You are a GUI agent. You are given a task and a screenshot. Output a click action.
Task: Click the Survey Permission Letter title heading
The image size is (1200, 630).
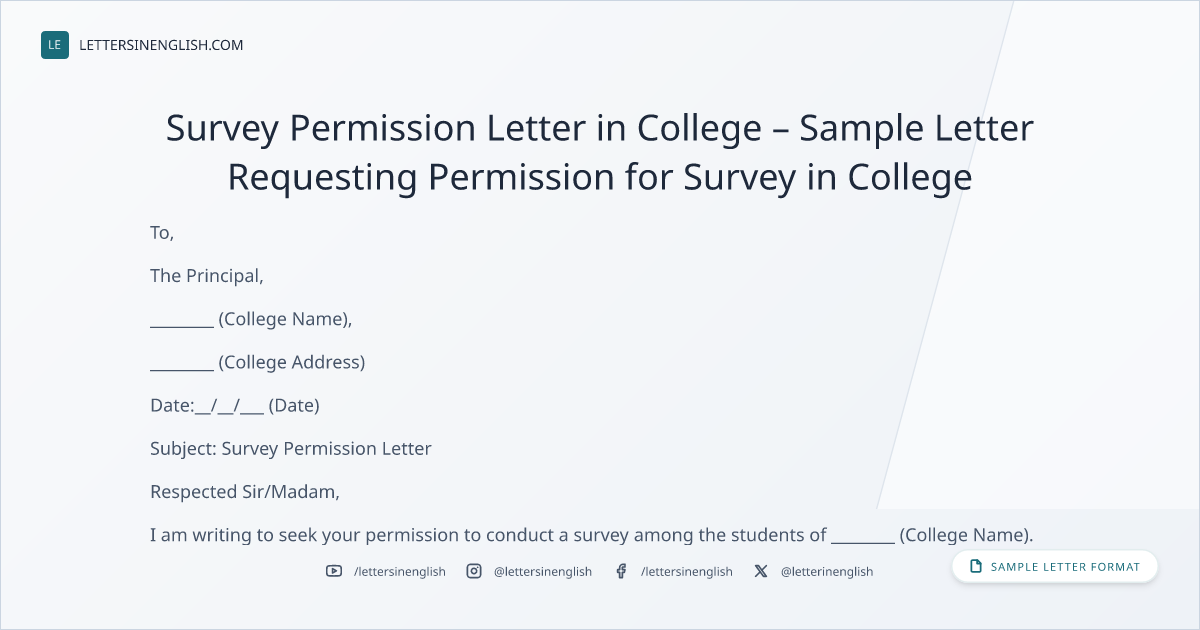(x=600, y=152)
